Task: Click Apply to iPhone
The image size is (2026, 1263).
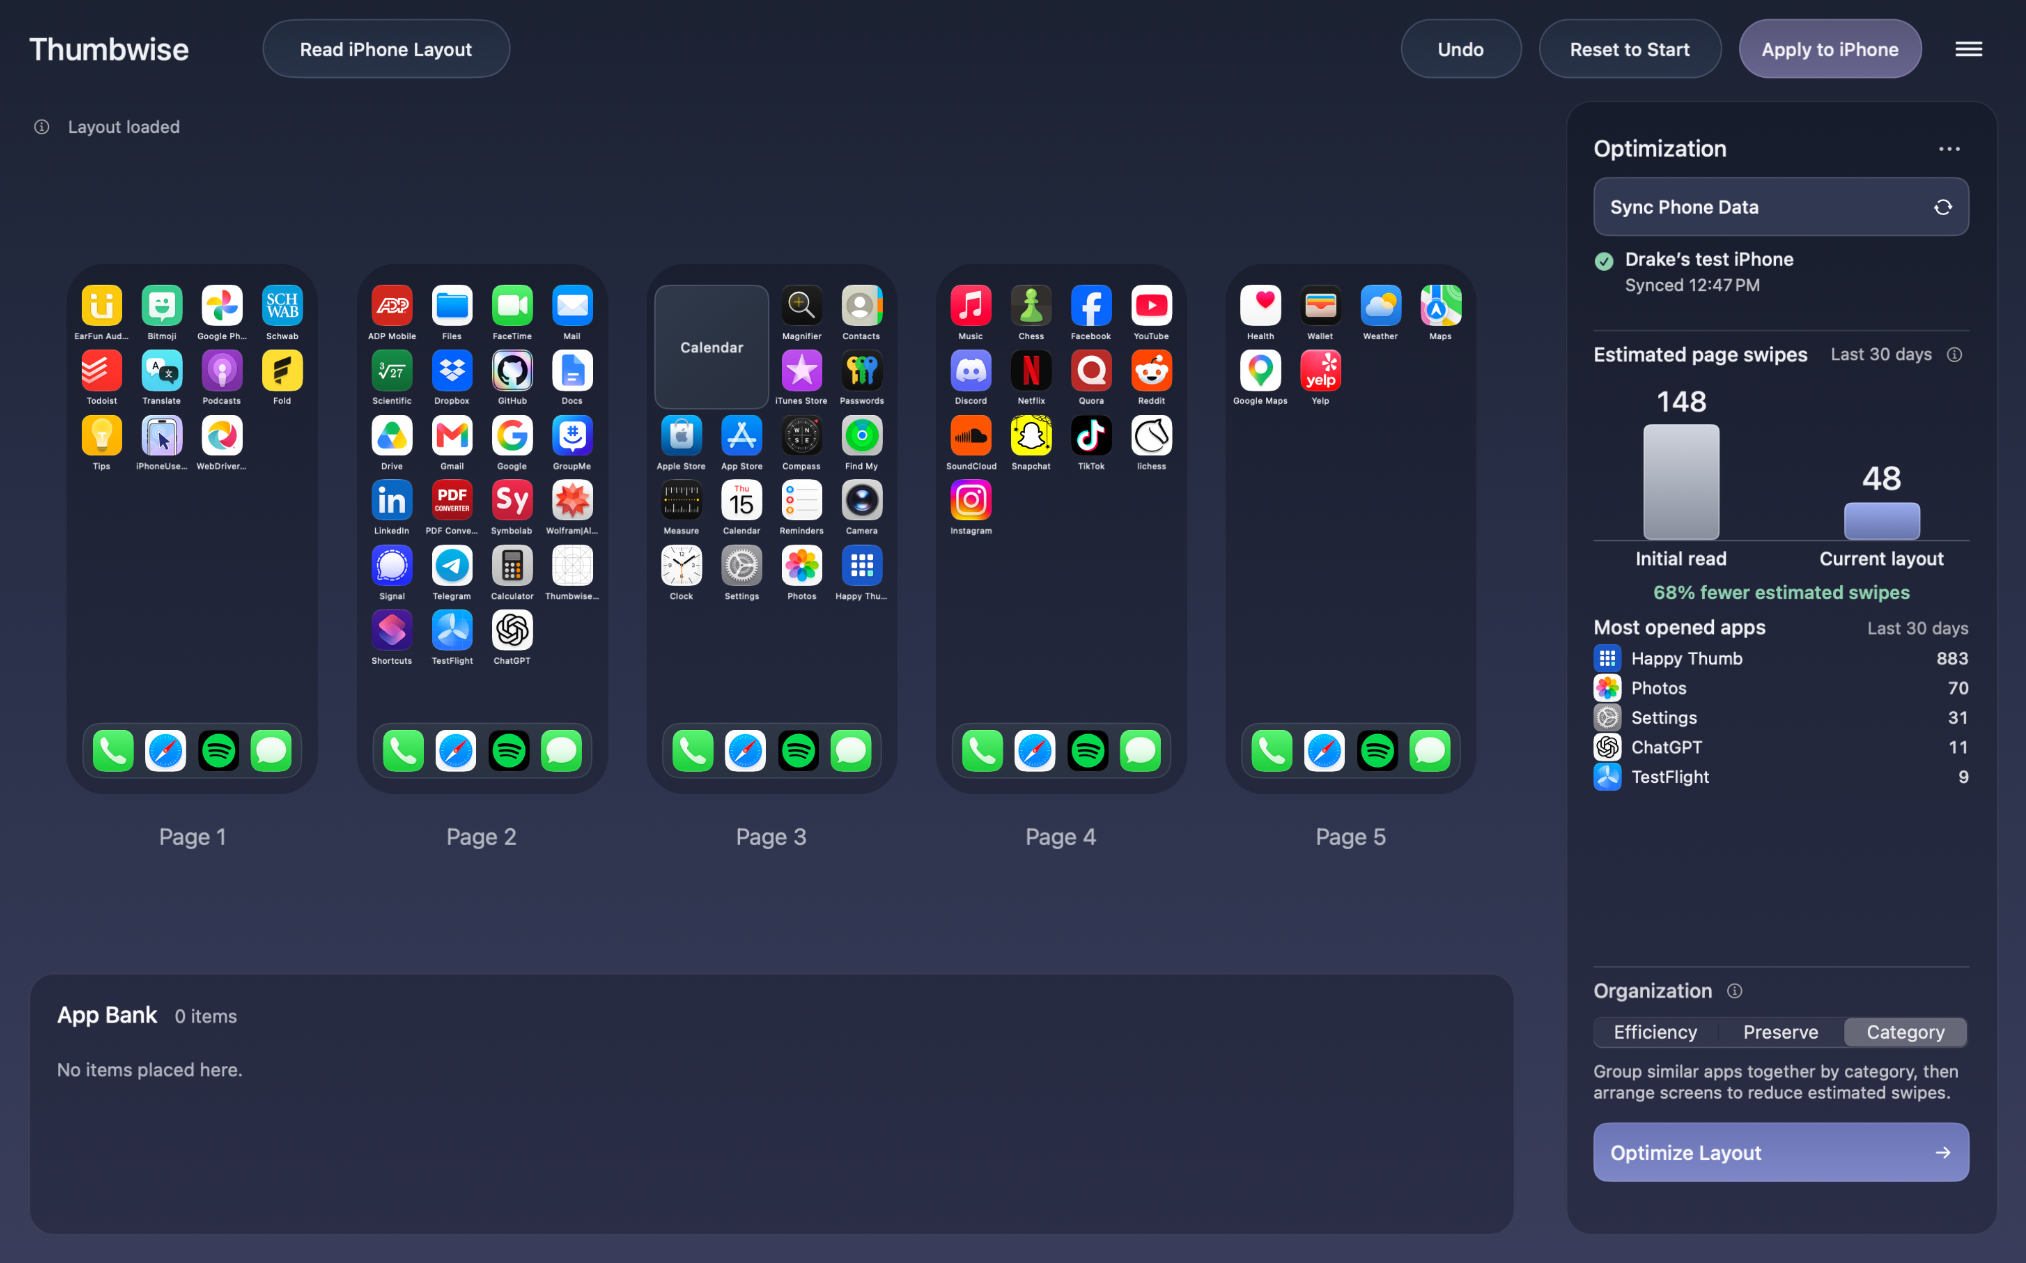Action: (x=1830, y=49)
